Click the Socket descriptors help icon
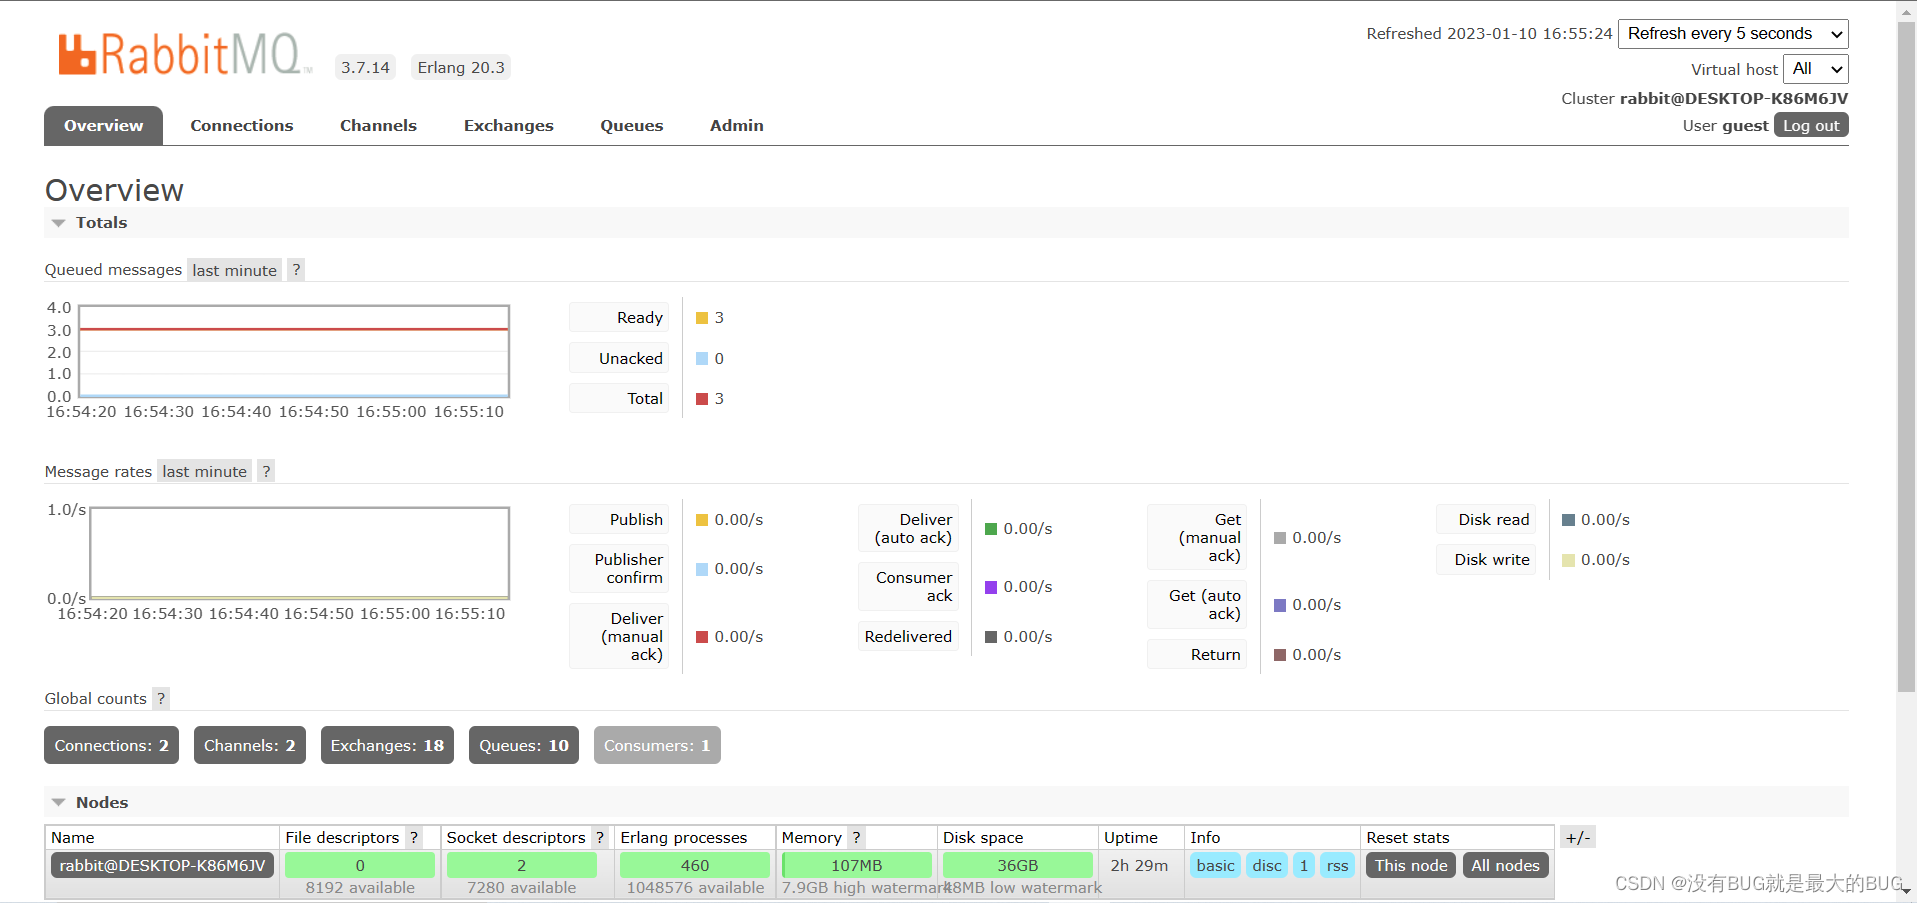Screen dimensions: 1917x903 pos(600,838)
